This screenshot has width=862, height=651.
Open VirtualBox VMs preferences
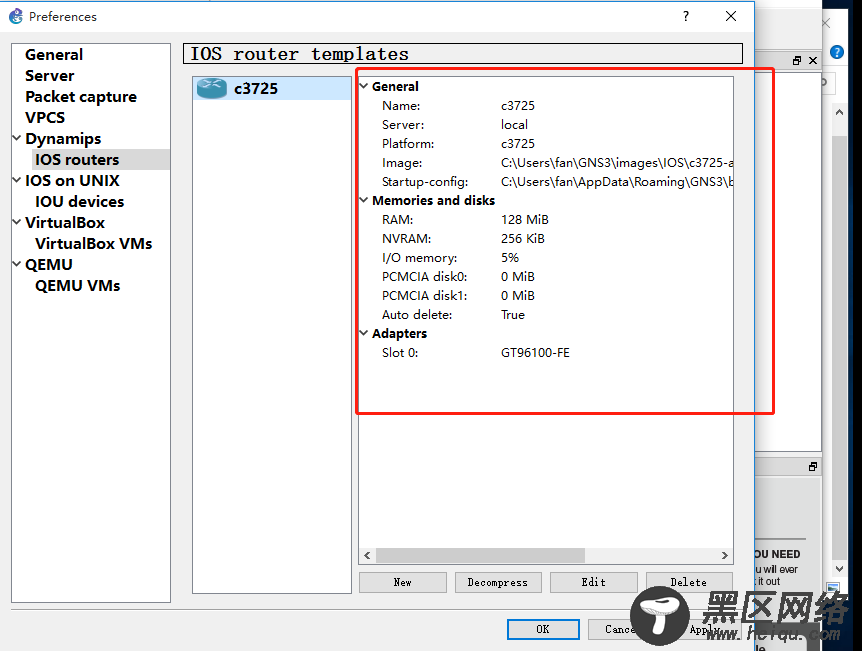(93, 244)
